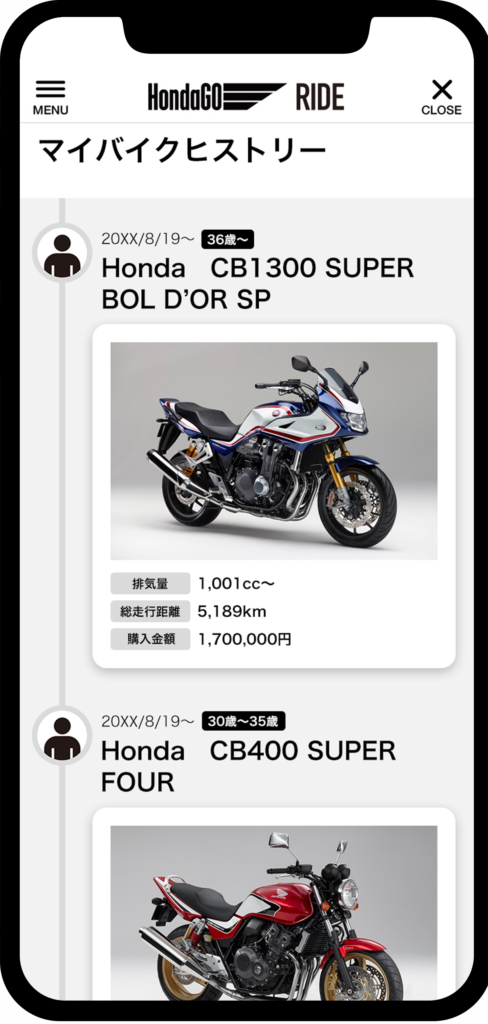Click the first 20XX/8/19〜 date
This screenshot has height=1024, width=488.
coord(148,239)
